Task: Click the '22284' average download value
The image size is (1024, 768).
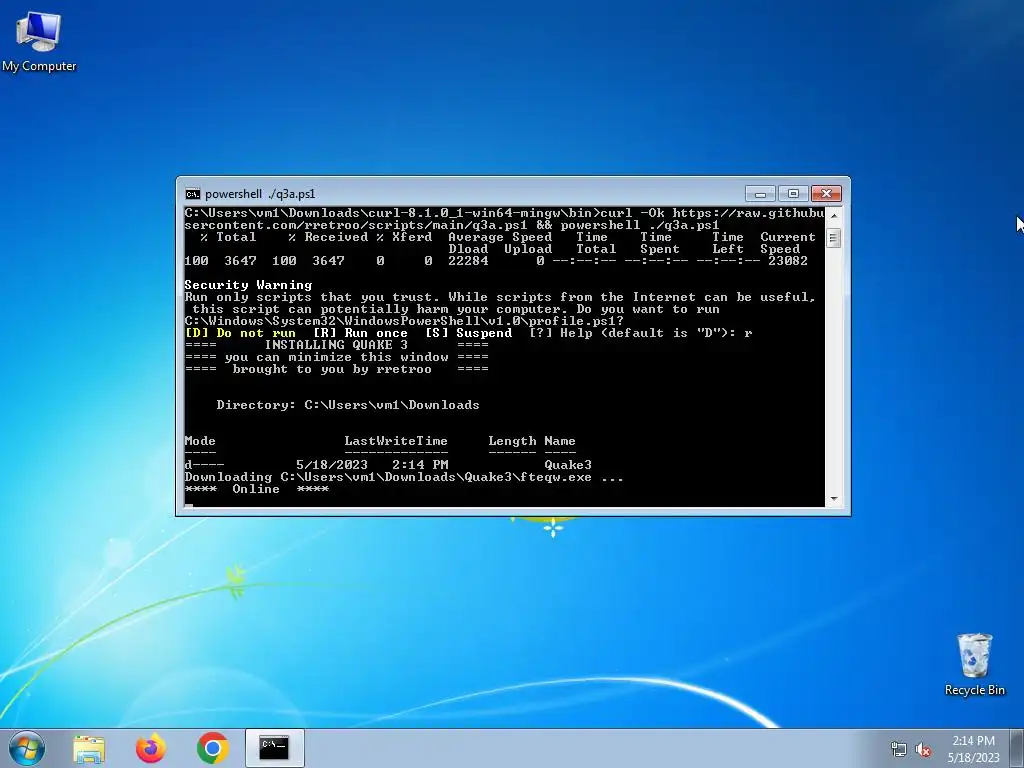Action: (468, 261)
